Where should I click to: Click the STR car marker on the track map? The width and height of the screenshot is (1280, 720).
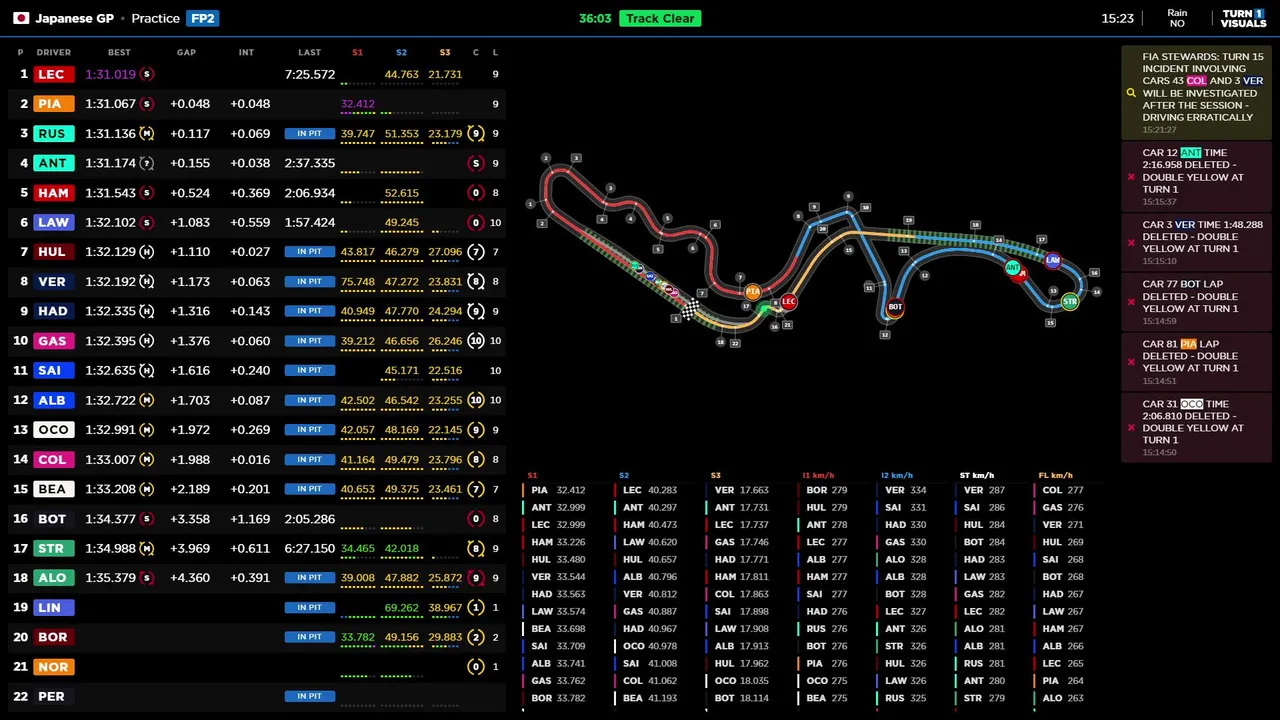1070,301
